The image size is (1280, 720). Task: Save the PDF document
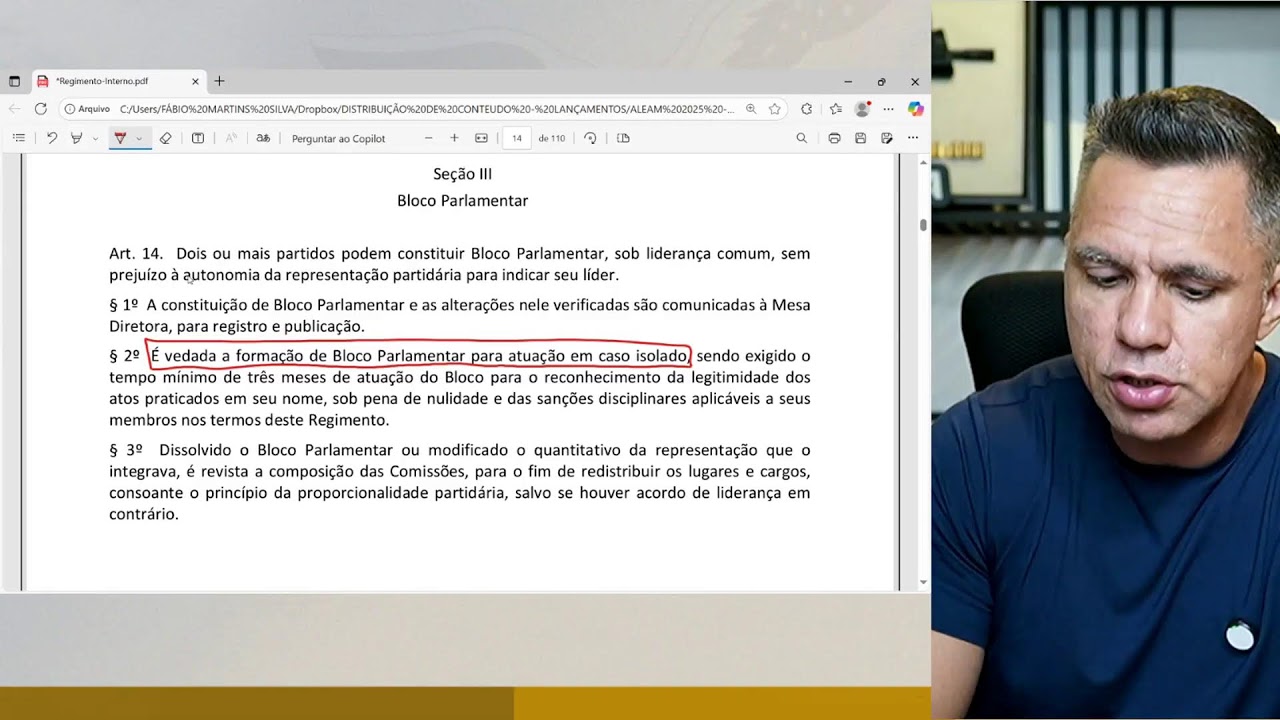[860, 138]
